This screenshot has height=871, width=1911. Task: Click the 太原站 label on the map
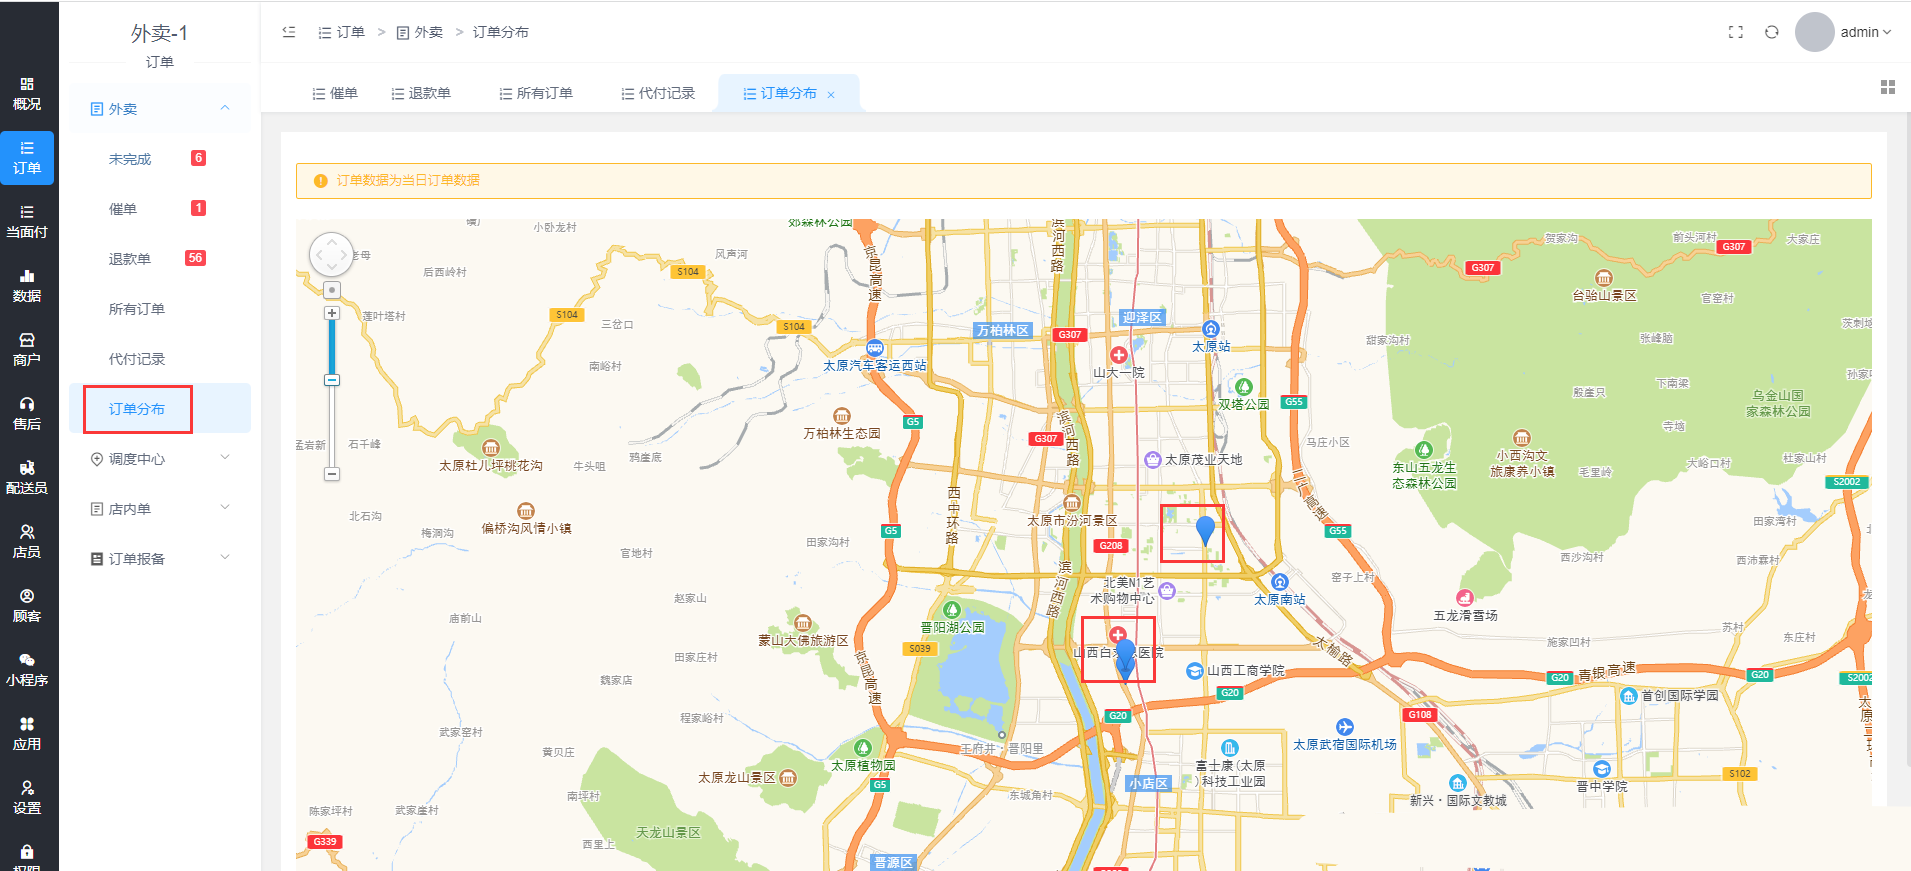tap(1211, 346)
